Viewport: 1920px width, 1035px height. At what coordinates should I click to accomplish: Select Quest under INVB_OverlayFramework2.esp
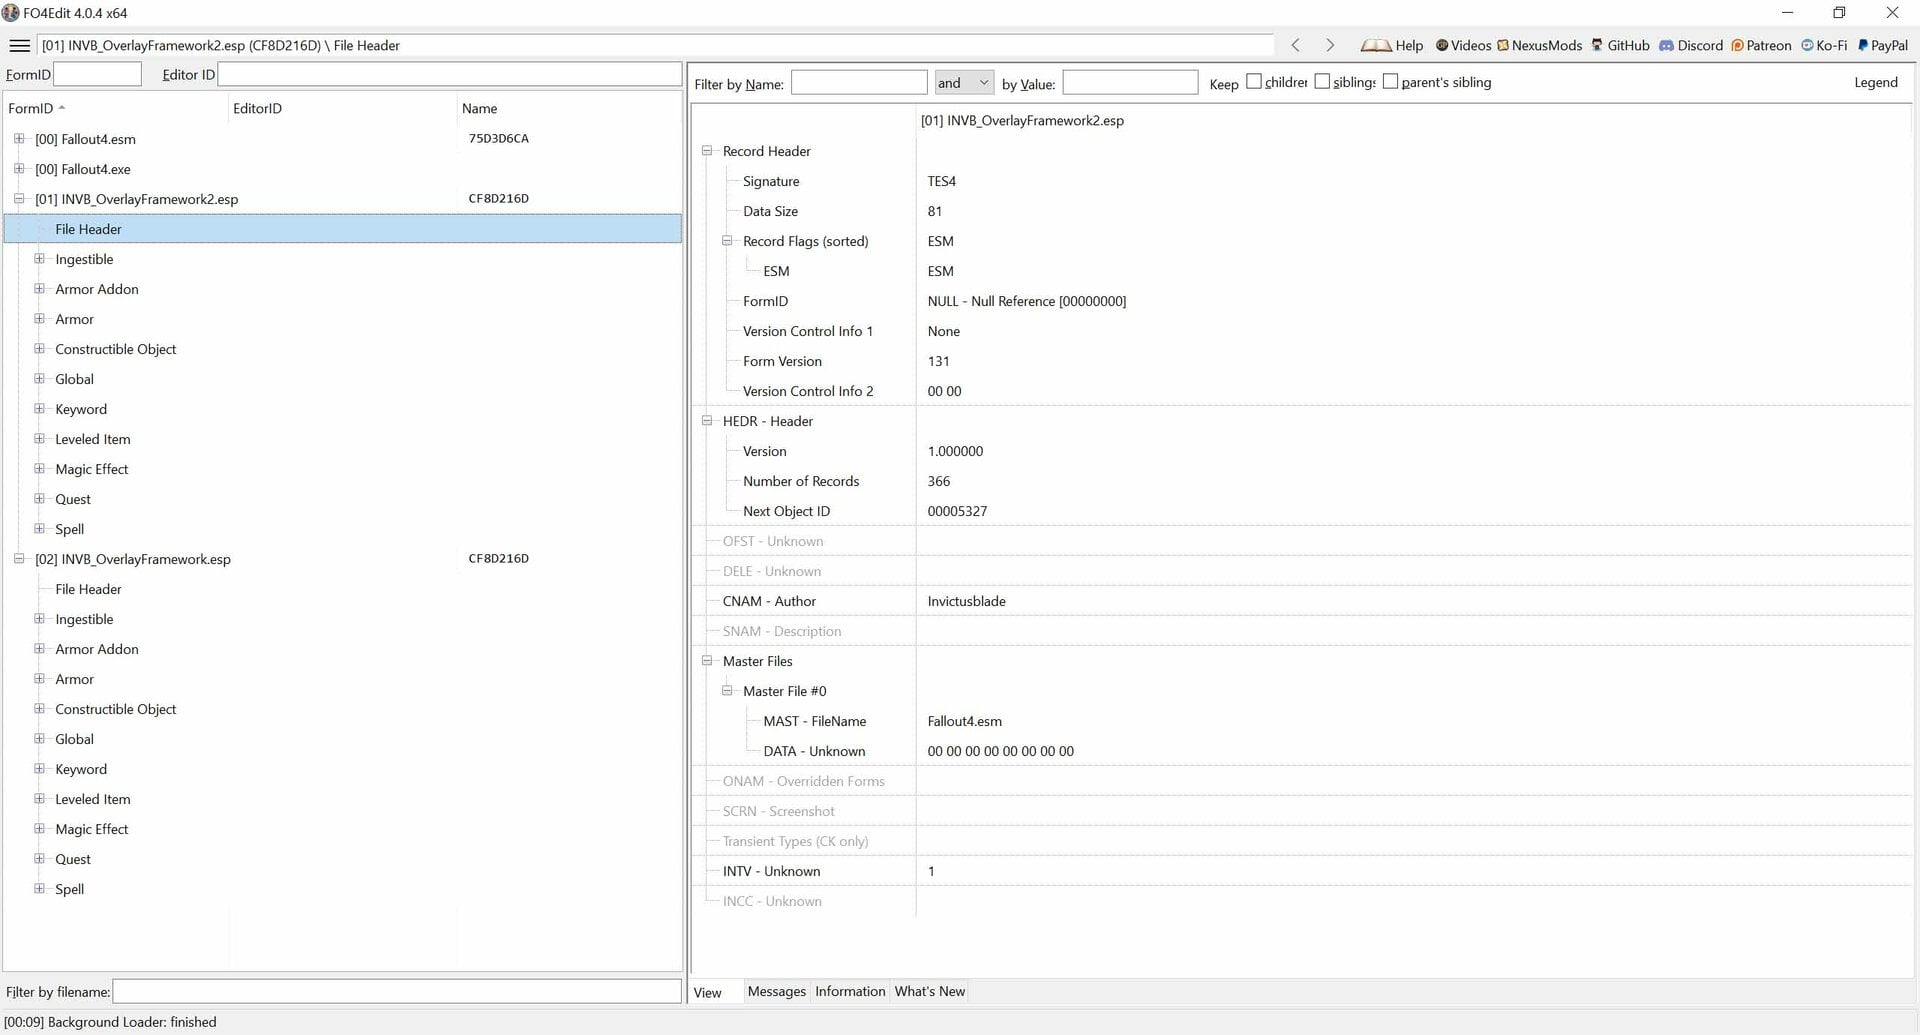[x=73, y=499]
